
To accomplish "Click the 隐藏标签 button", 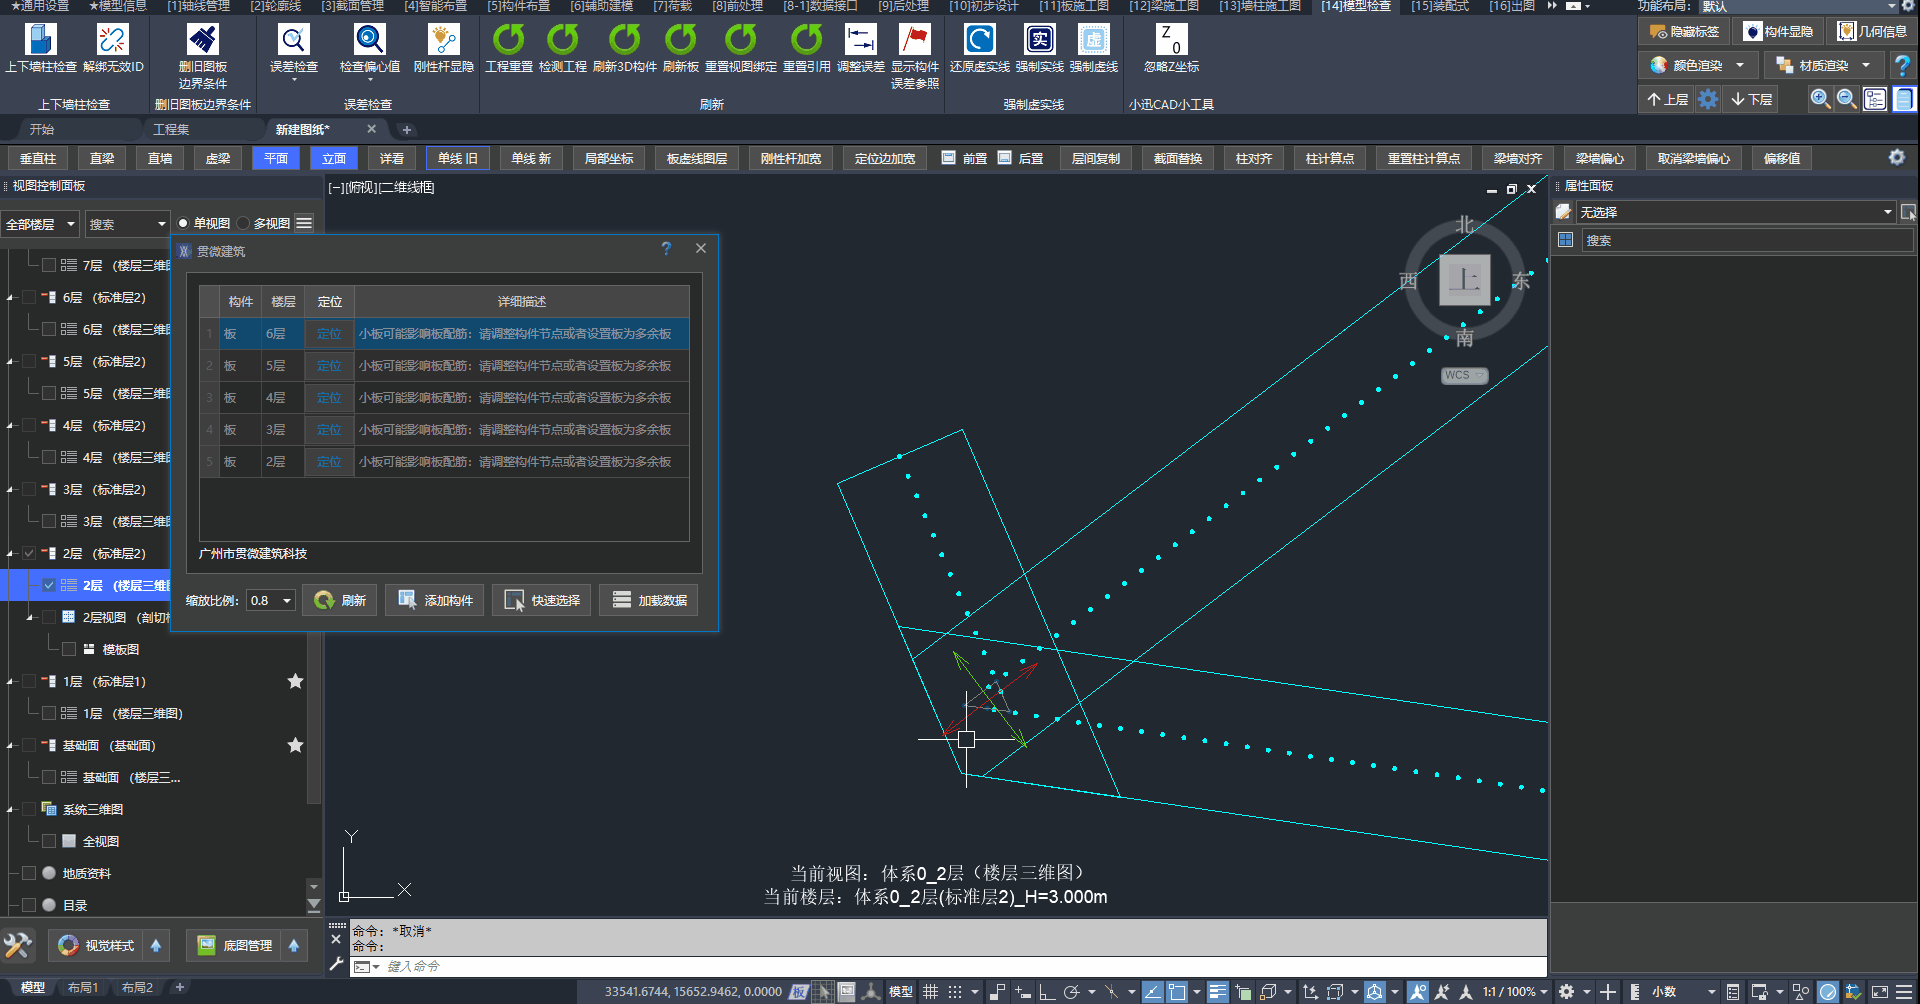I will point(1685,32).
